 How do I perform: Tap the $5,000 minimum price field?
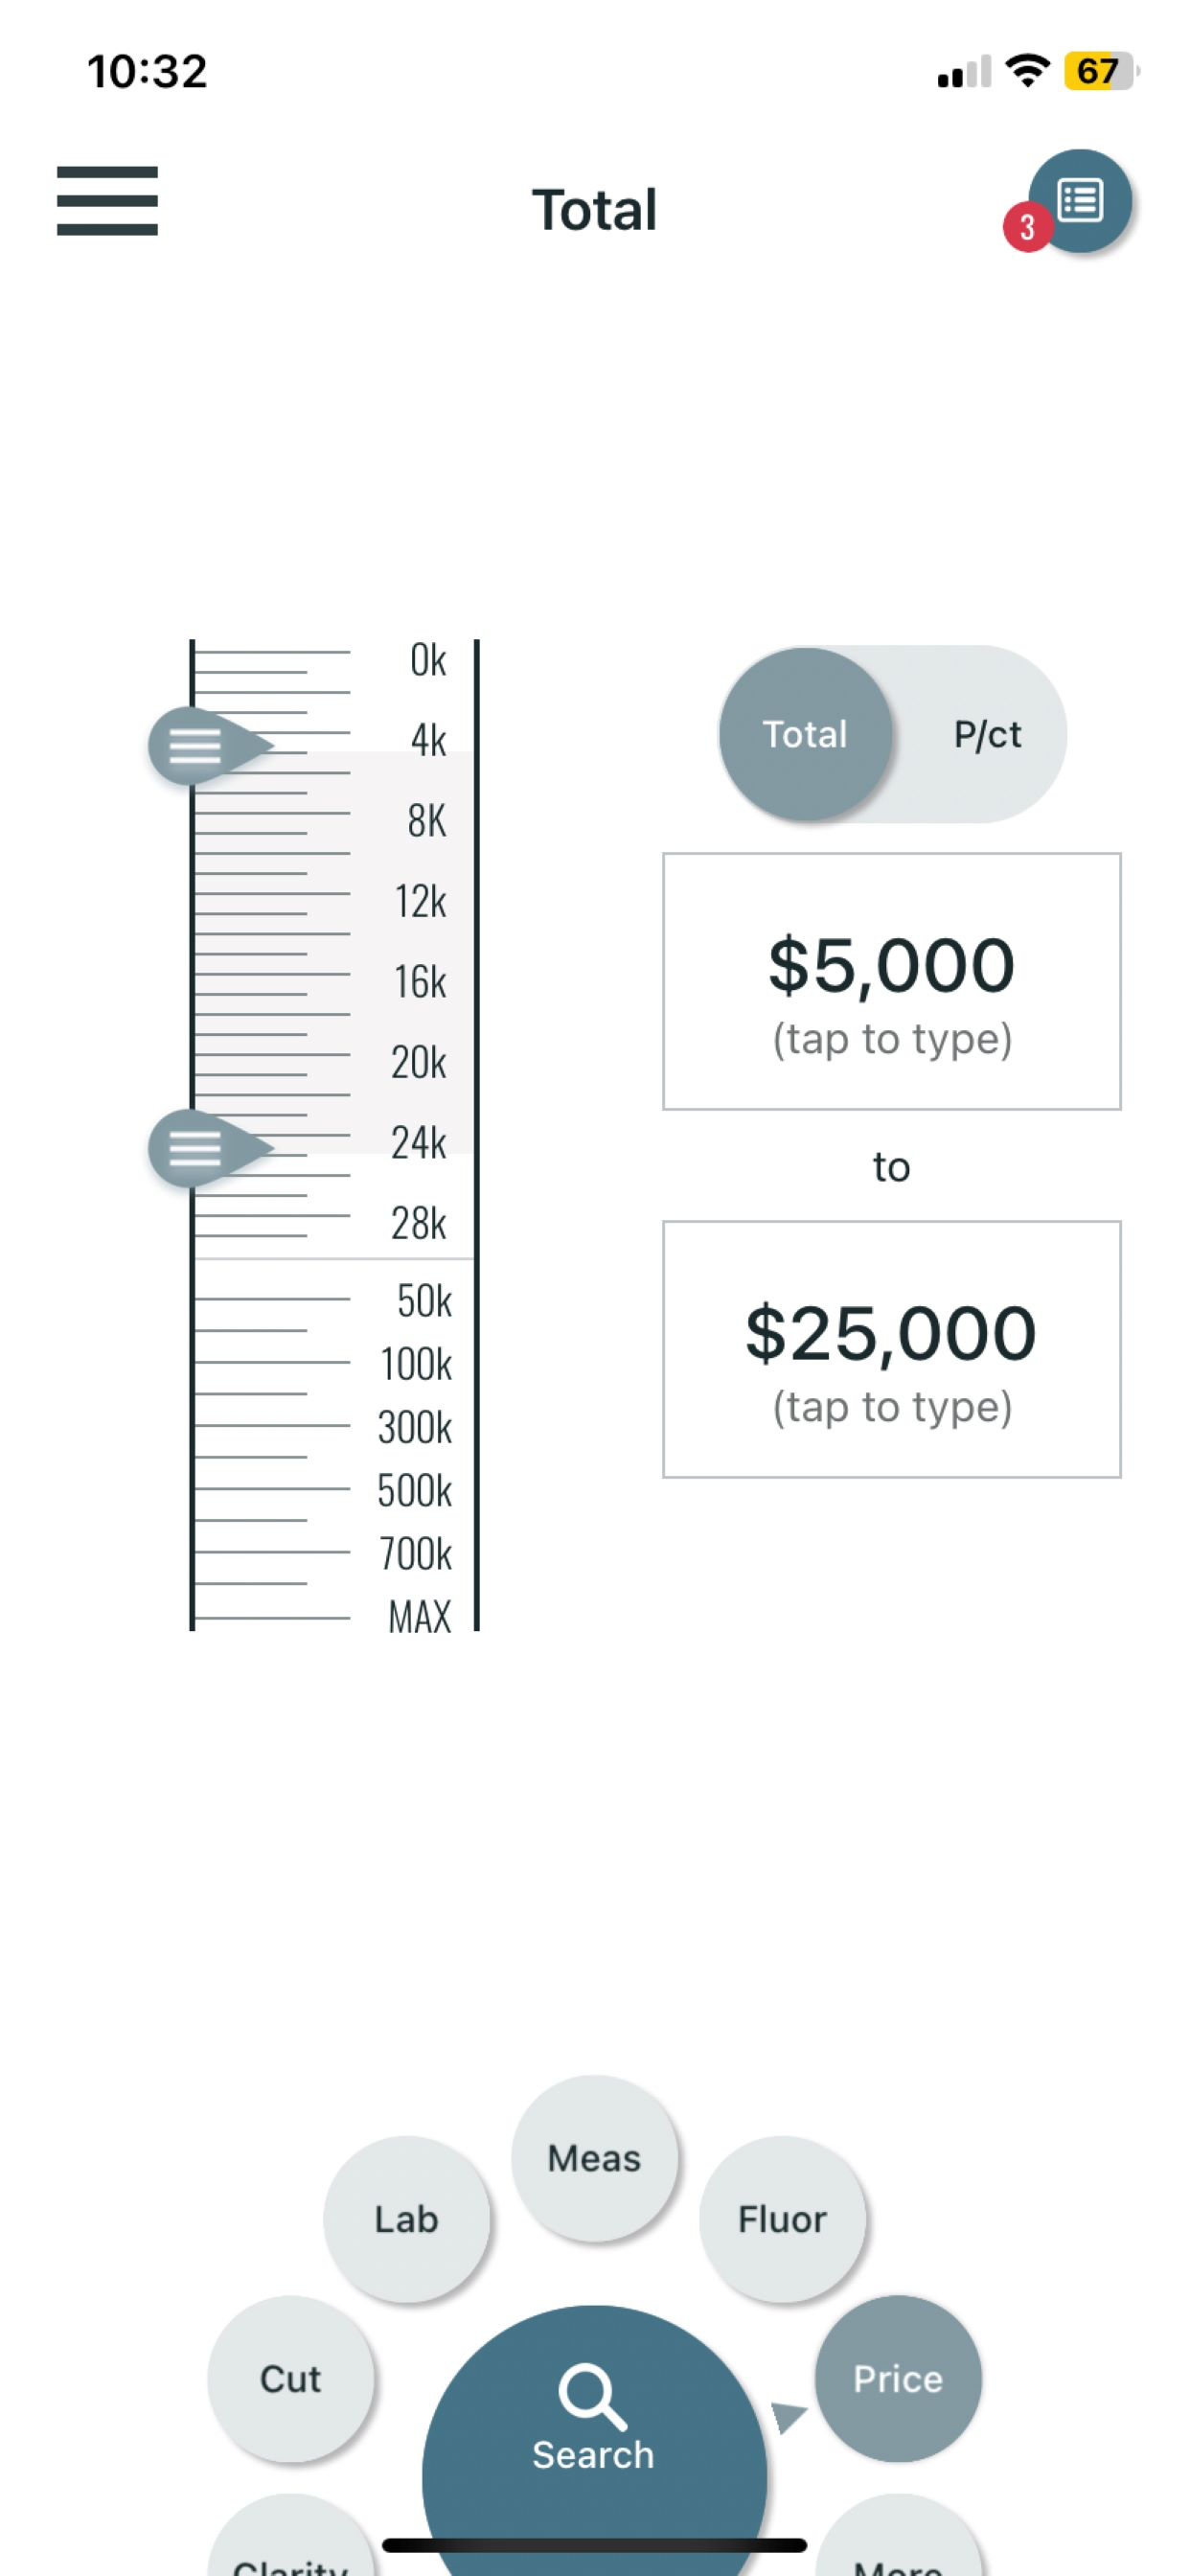[891, 981]
